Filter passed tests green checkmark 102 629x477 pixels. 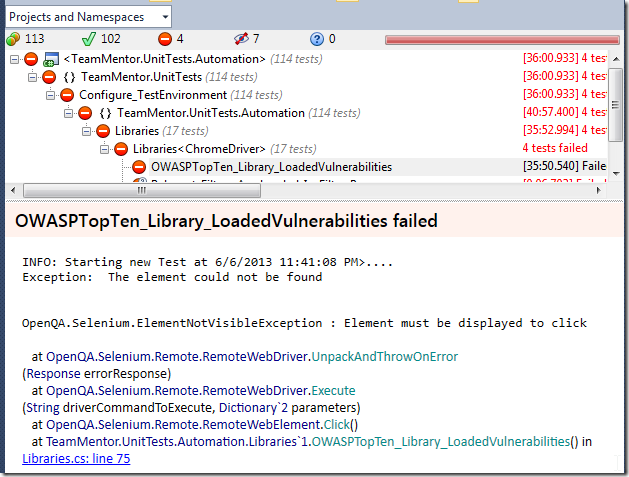(x=89, y=39)
